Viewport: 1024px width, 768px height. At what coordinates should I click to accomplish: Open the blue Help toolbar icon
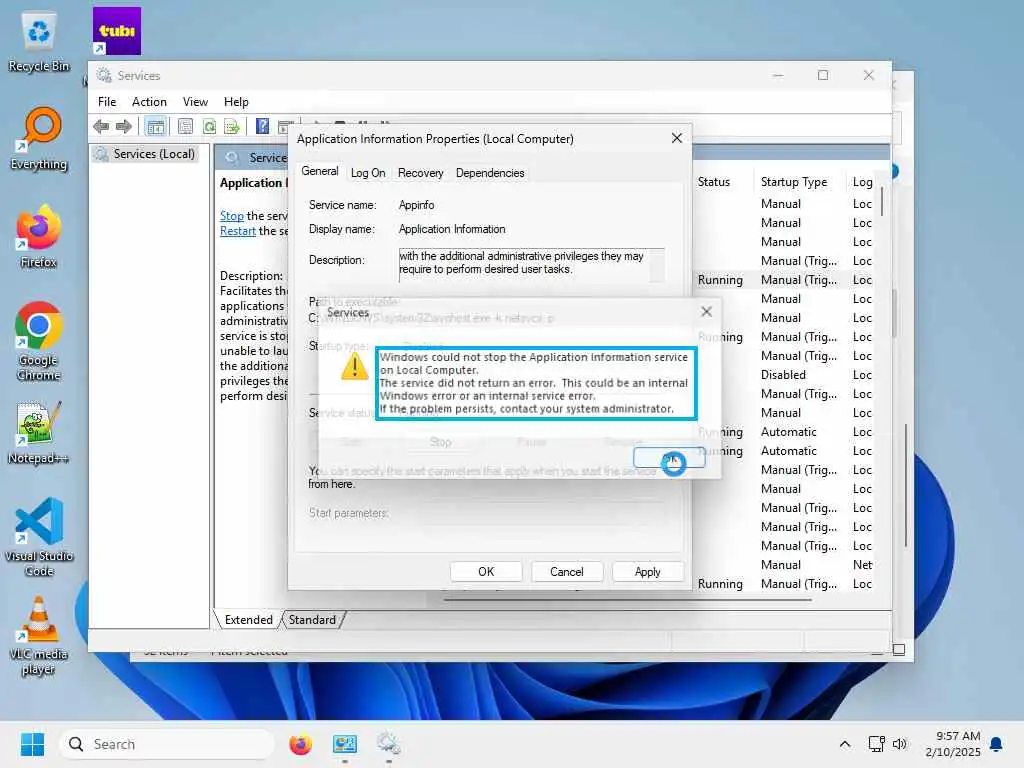(263, 126)
